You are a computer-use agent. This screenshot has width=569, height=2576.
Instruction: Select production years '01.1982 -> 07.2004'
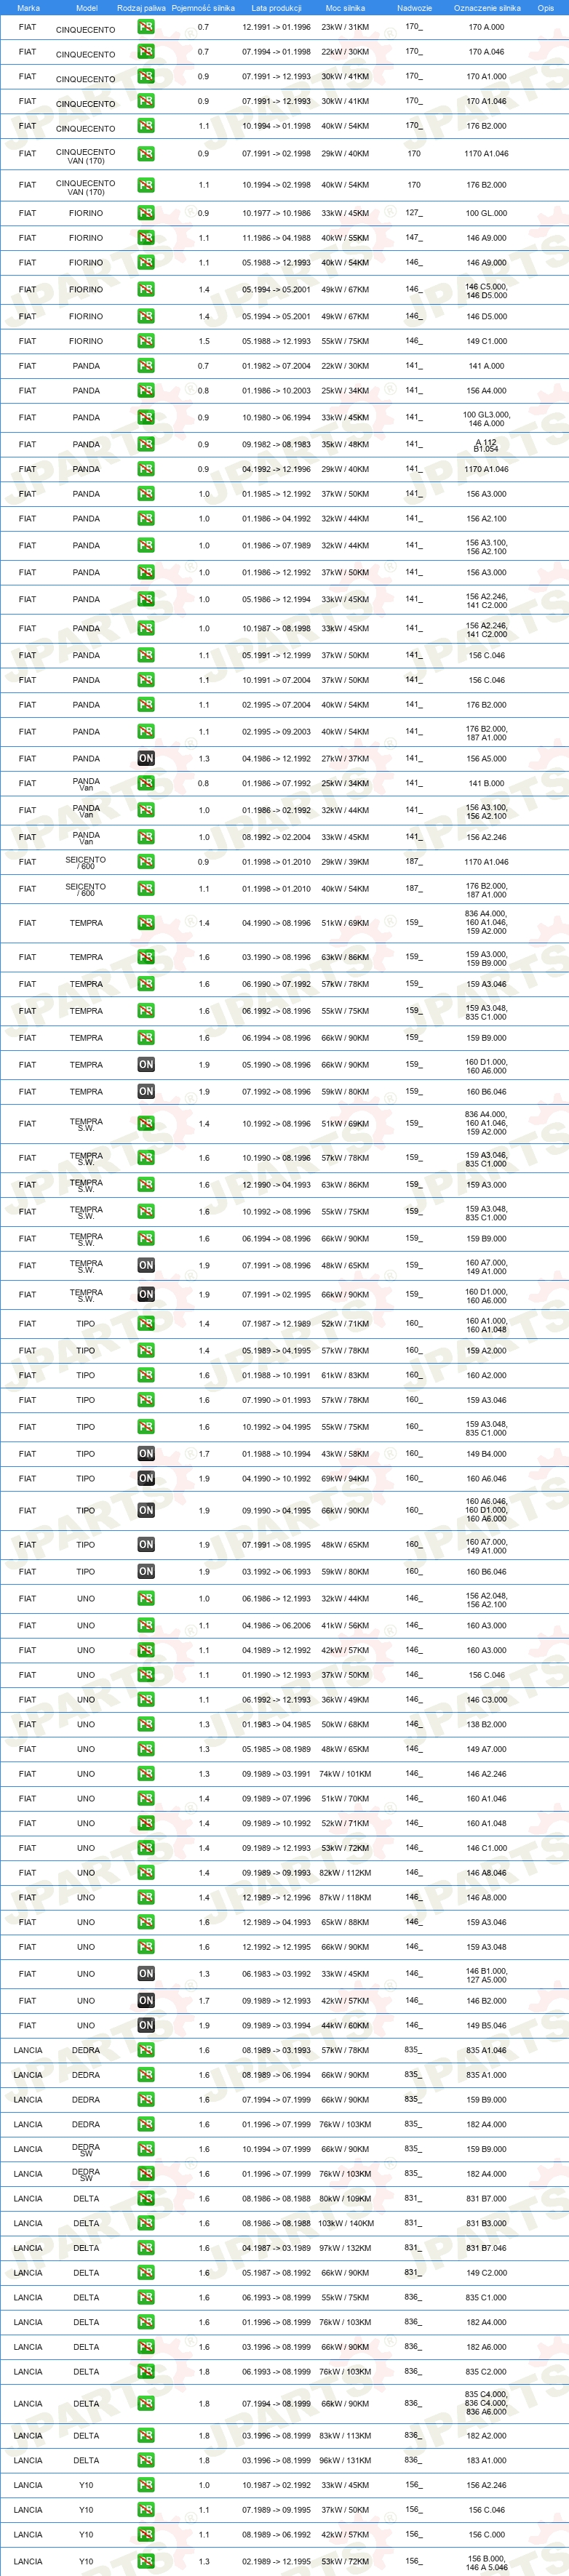[x=276, y=366]
